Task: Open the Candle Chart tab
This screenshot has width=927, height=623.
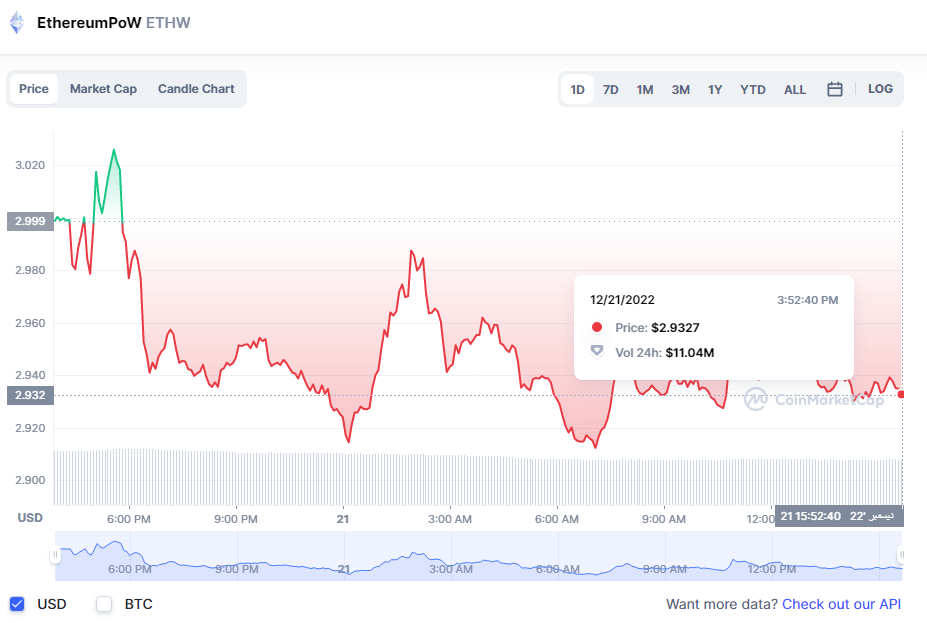Action: click(x=196, y=89)
